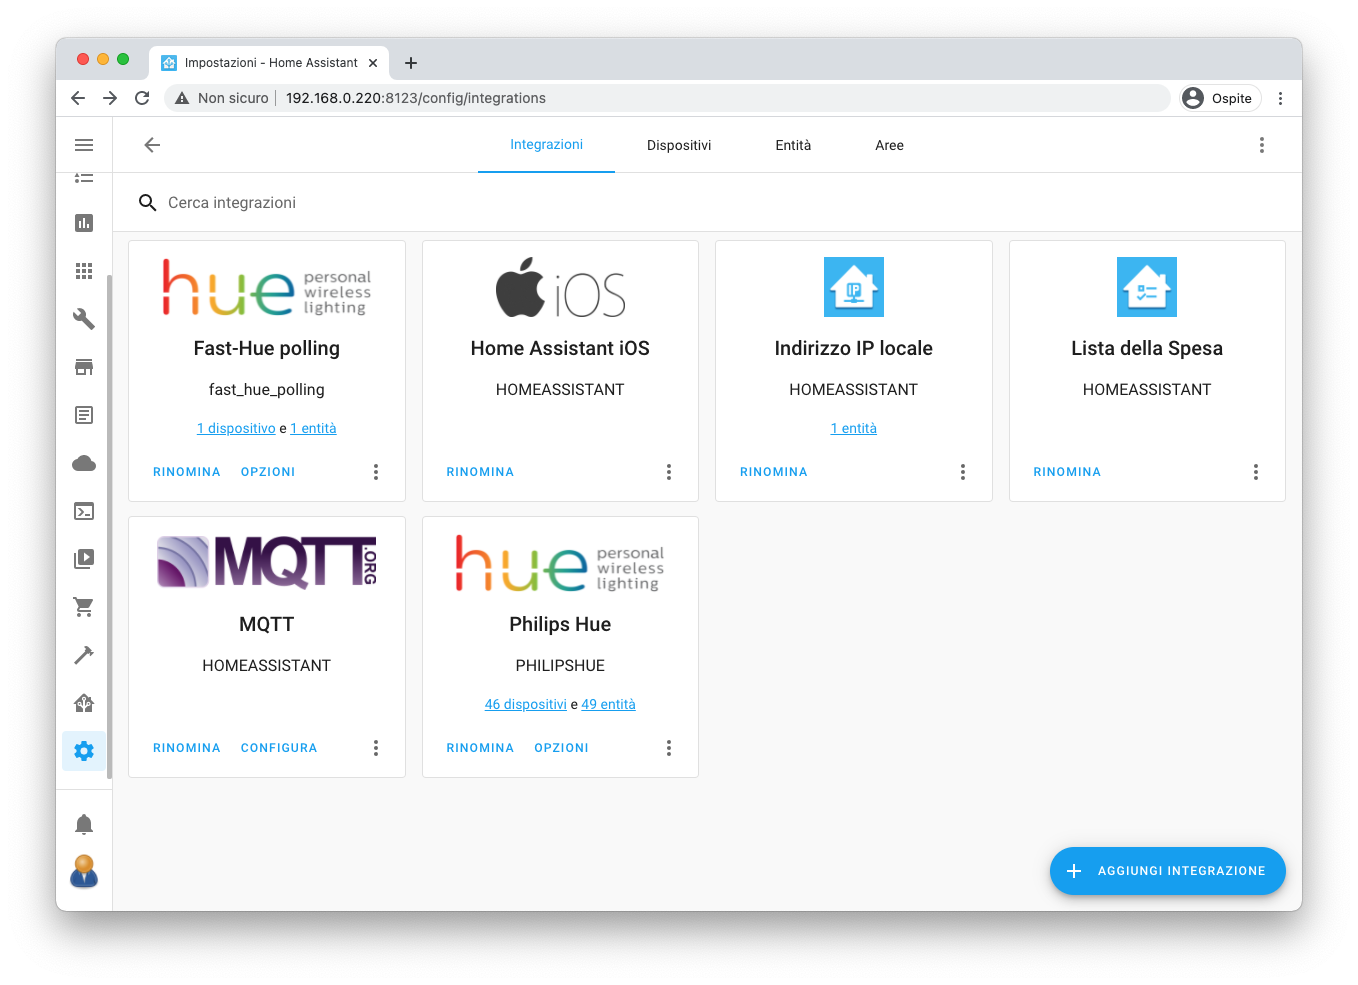Click the Indirizzo IP locale house icon
1358x985 pixels.
point(854,287)
